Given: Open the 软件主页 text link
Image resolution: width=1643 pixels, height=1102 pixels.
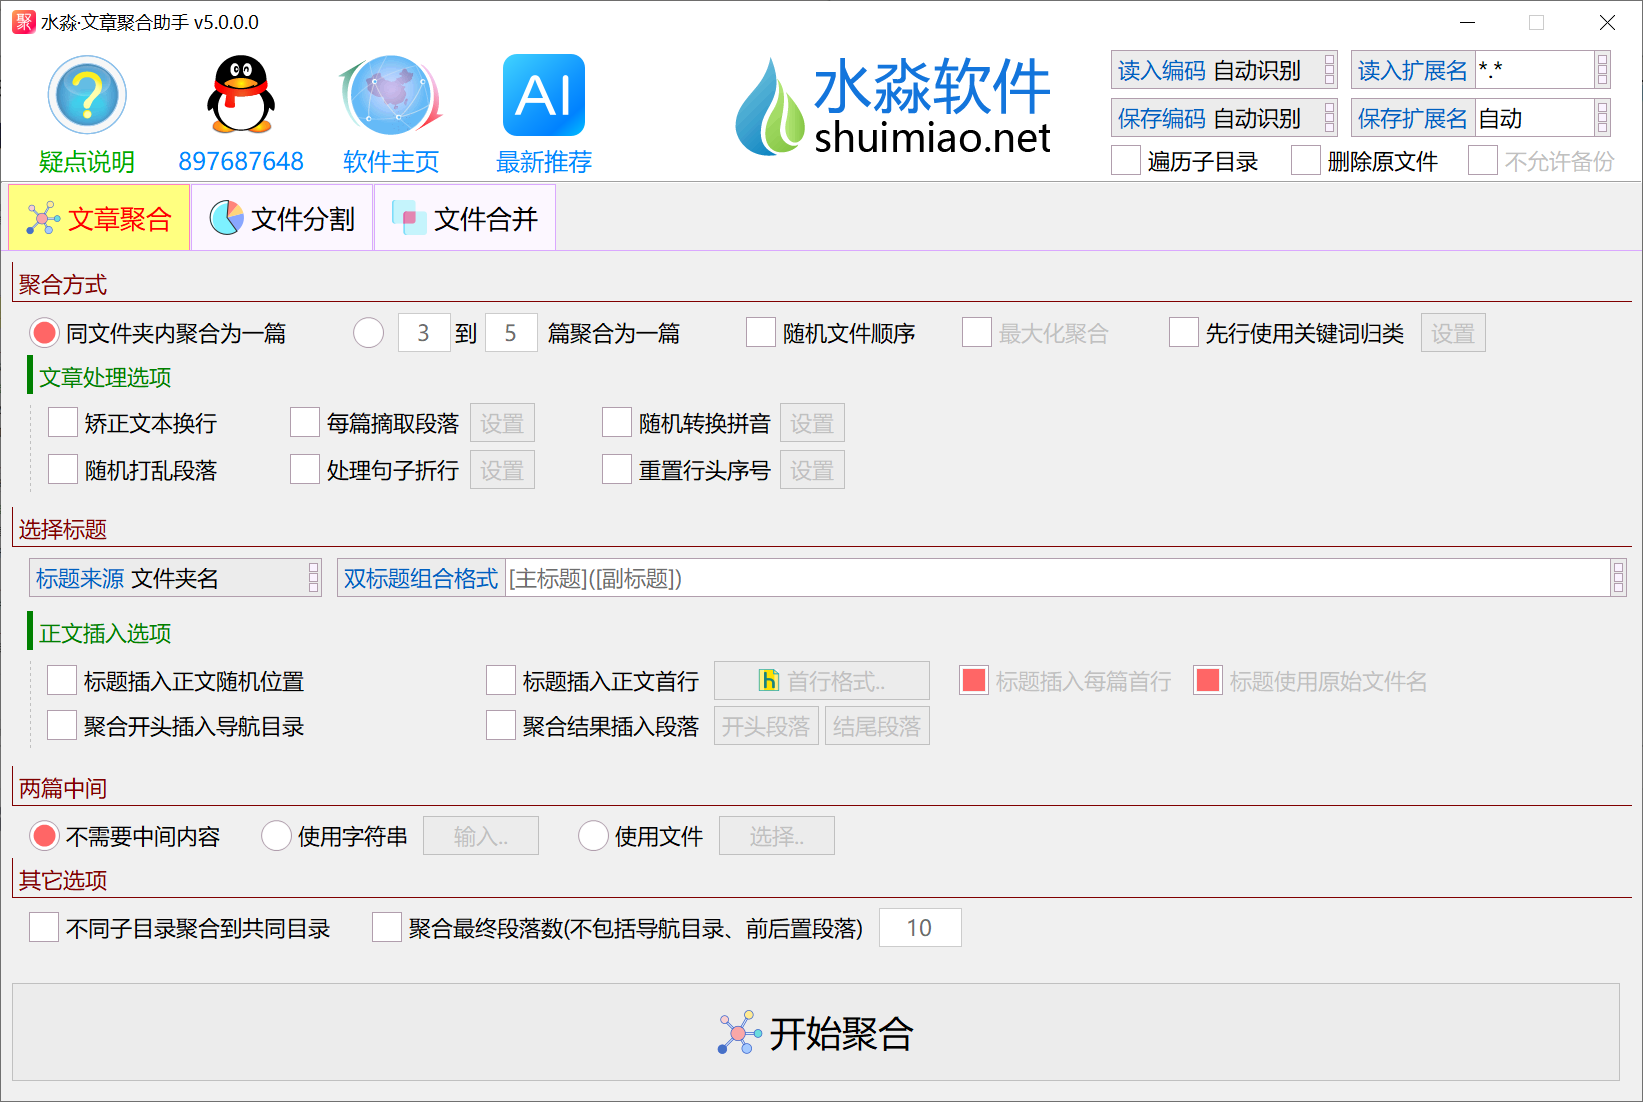Looking at the screenshot, I should click(391, 162).
